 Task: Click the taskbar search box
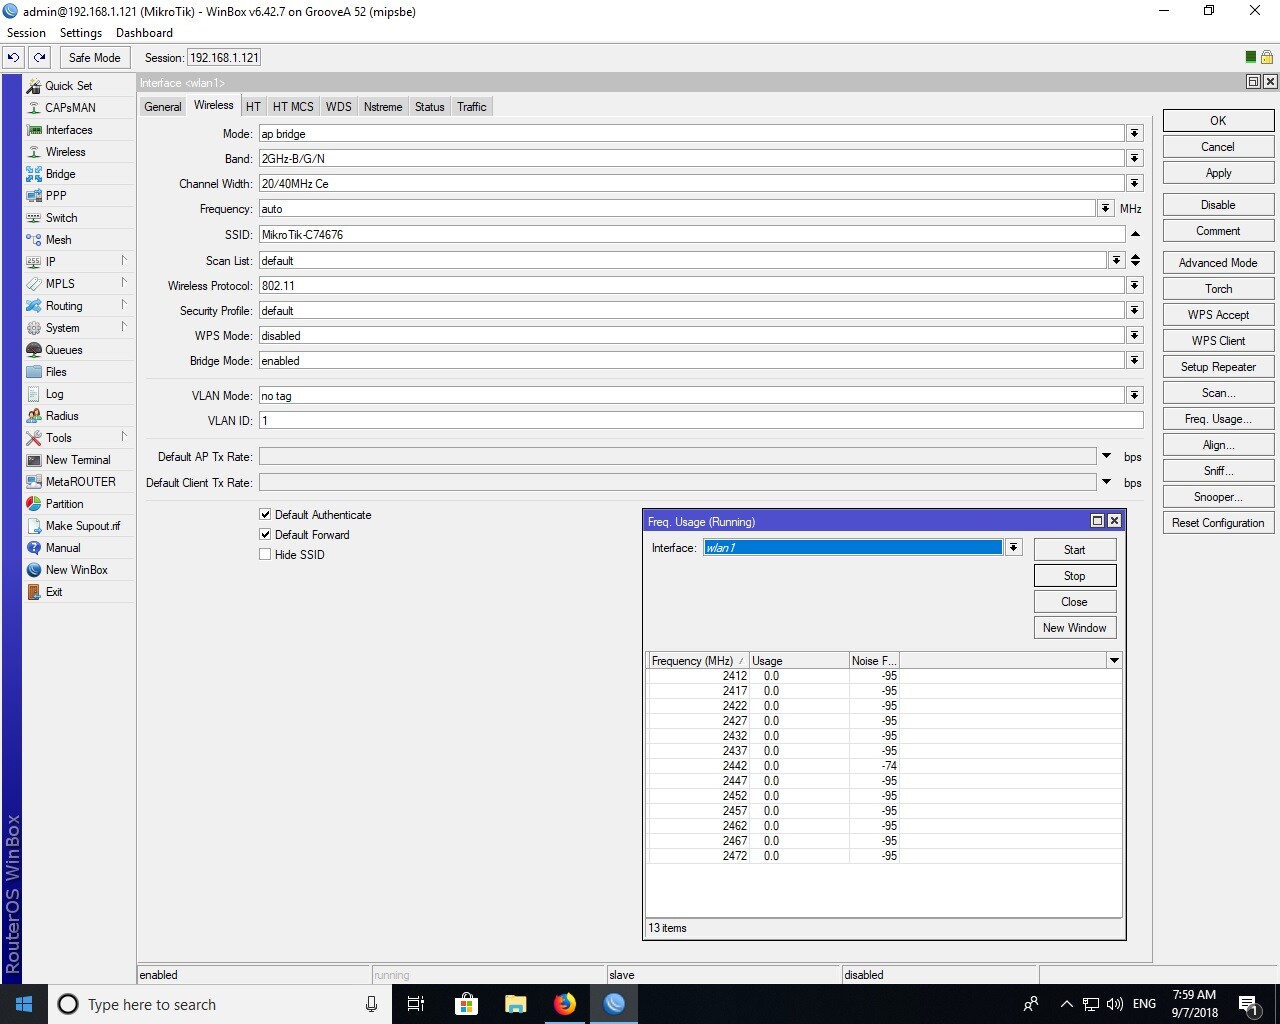pyautogui.click(x=219, y=1004)
